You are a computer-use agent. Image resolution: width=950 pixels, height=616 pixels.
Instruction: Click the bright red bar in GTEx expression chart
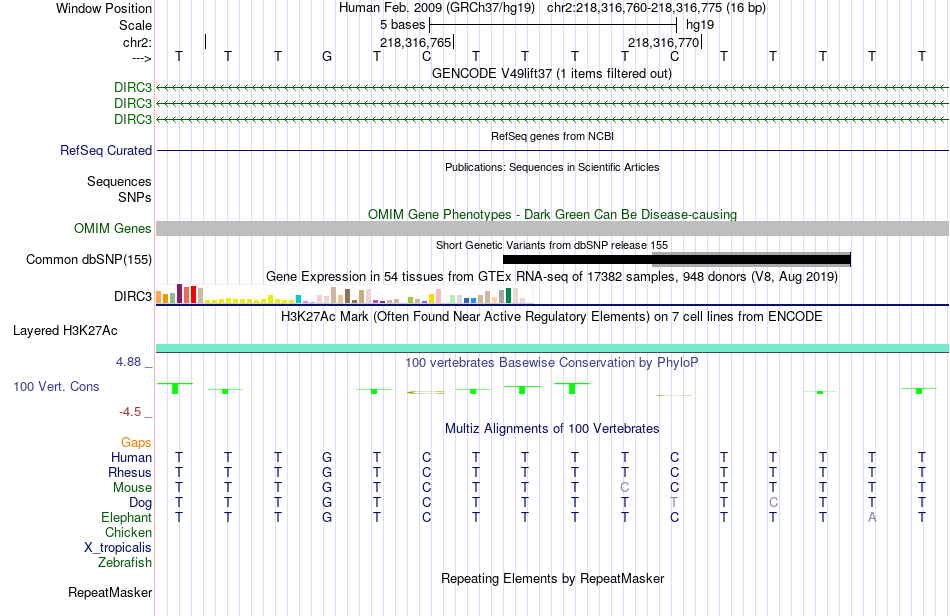click(x=193, y=294)
